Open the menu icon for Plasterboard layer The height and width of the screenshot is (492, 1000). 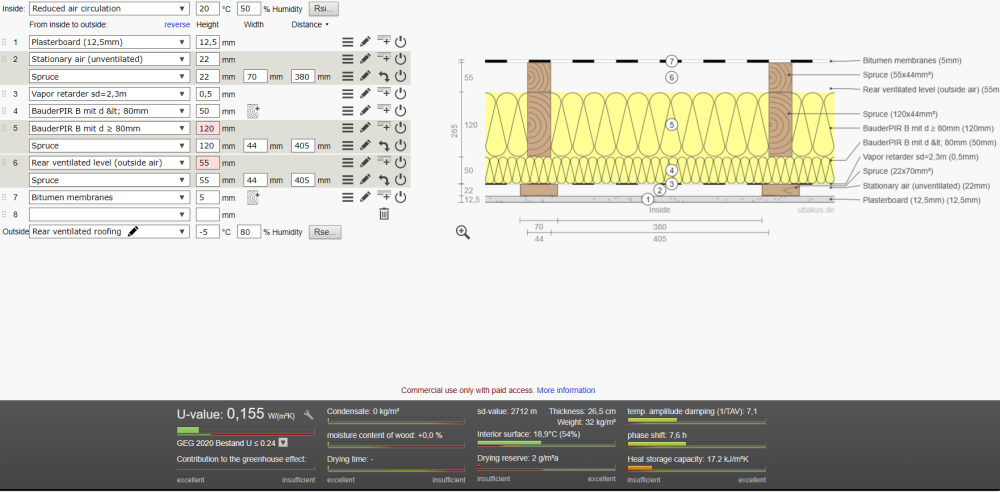tap(348, 42)
